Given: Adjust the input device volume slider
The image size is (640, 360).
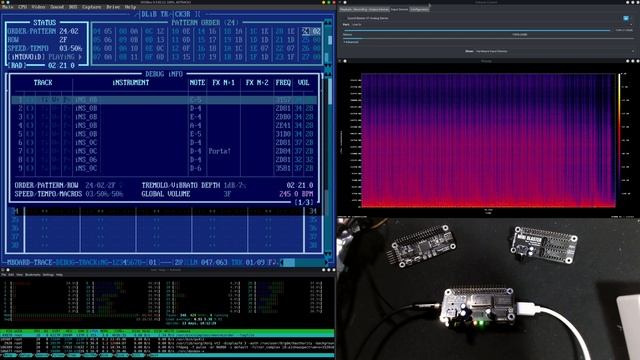Looking at the screenshot, I should point(476,30).
